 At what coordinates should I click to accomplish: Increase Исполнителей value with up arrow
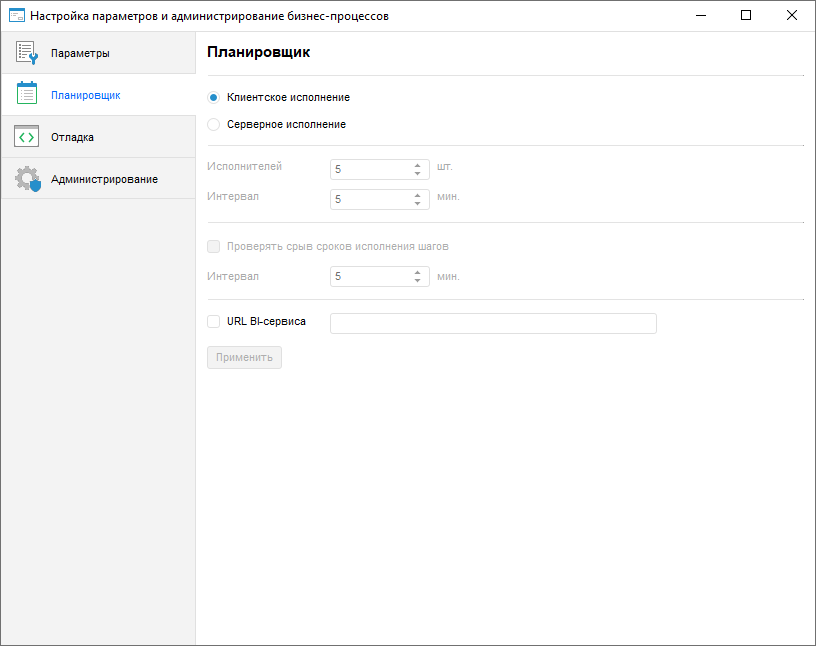417,164
